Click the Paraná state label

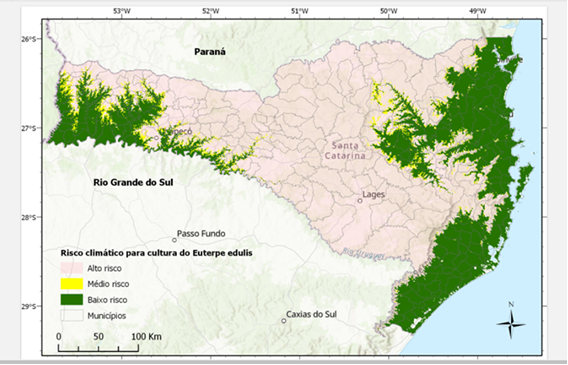coord(210,52)
